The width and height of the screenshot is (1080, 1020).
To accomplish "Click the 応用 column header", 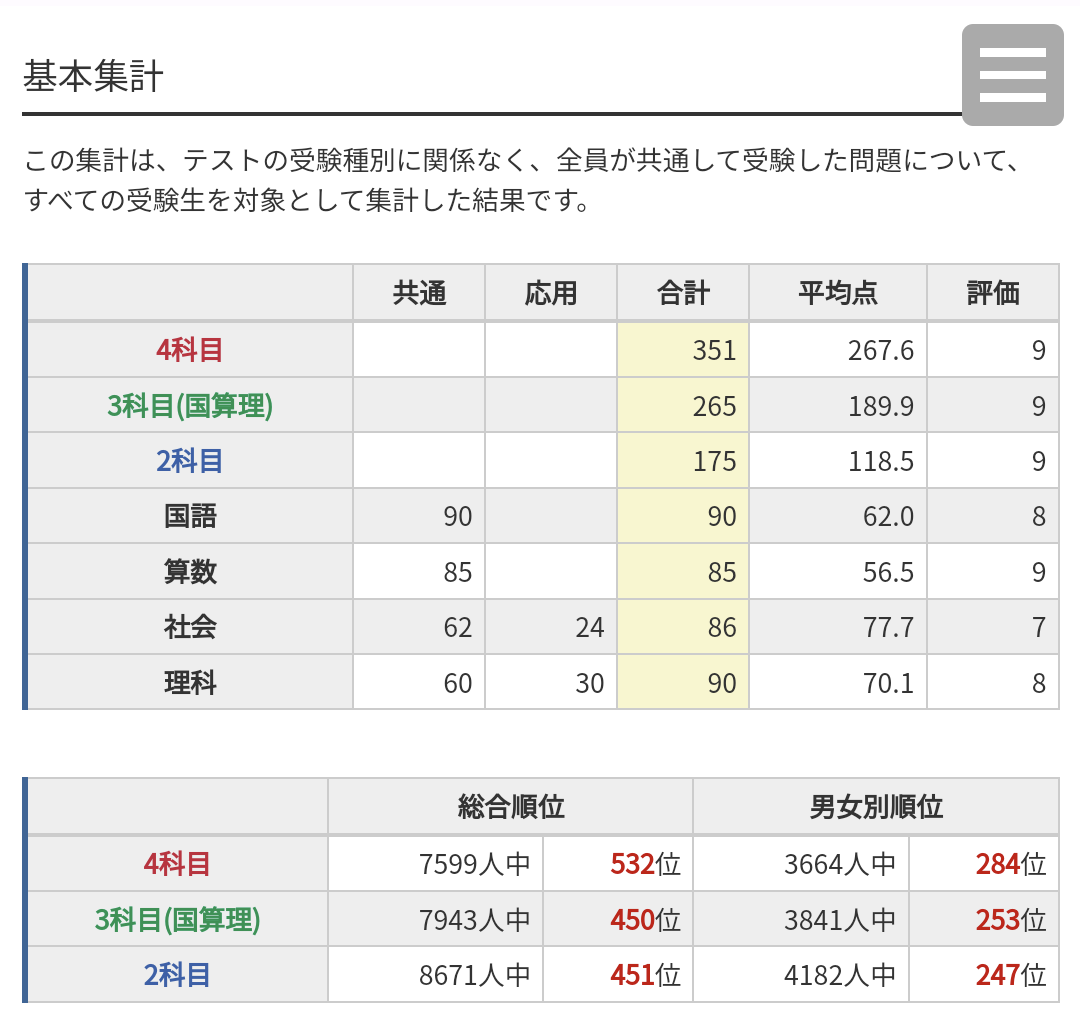I will pos(551,292).
